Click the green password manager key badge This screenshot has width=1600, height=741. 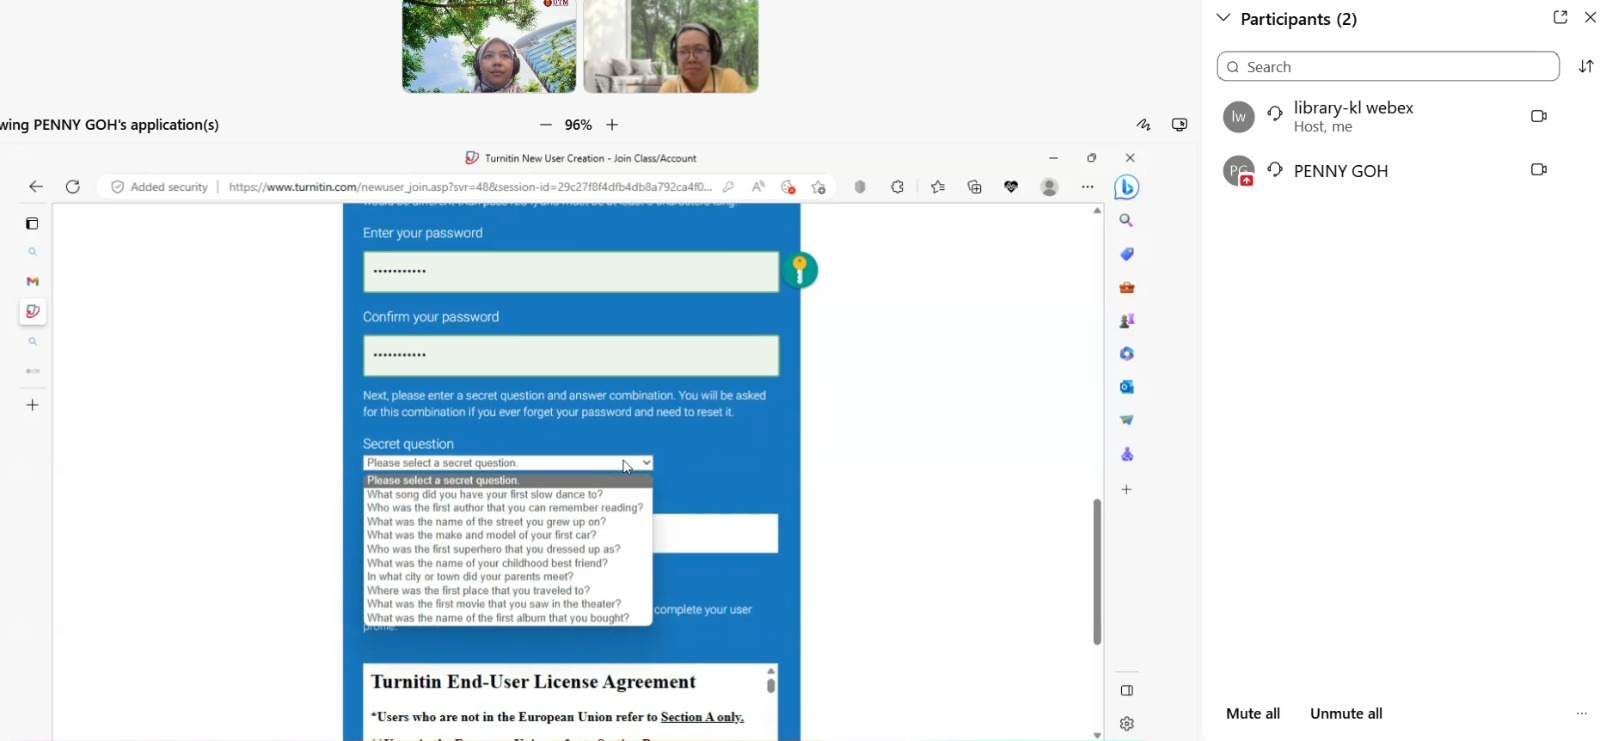coord(800,270)
